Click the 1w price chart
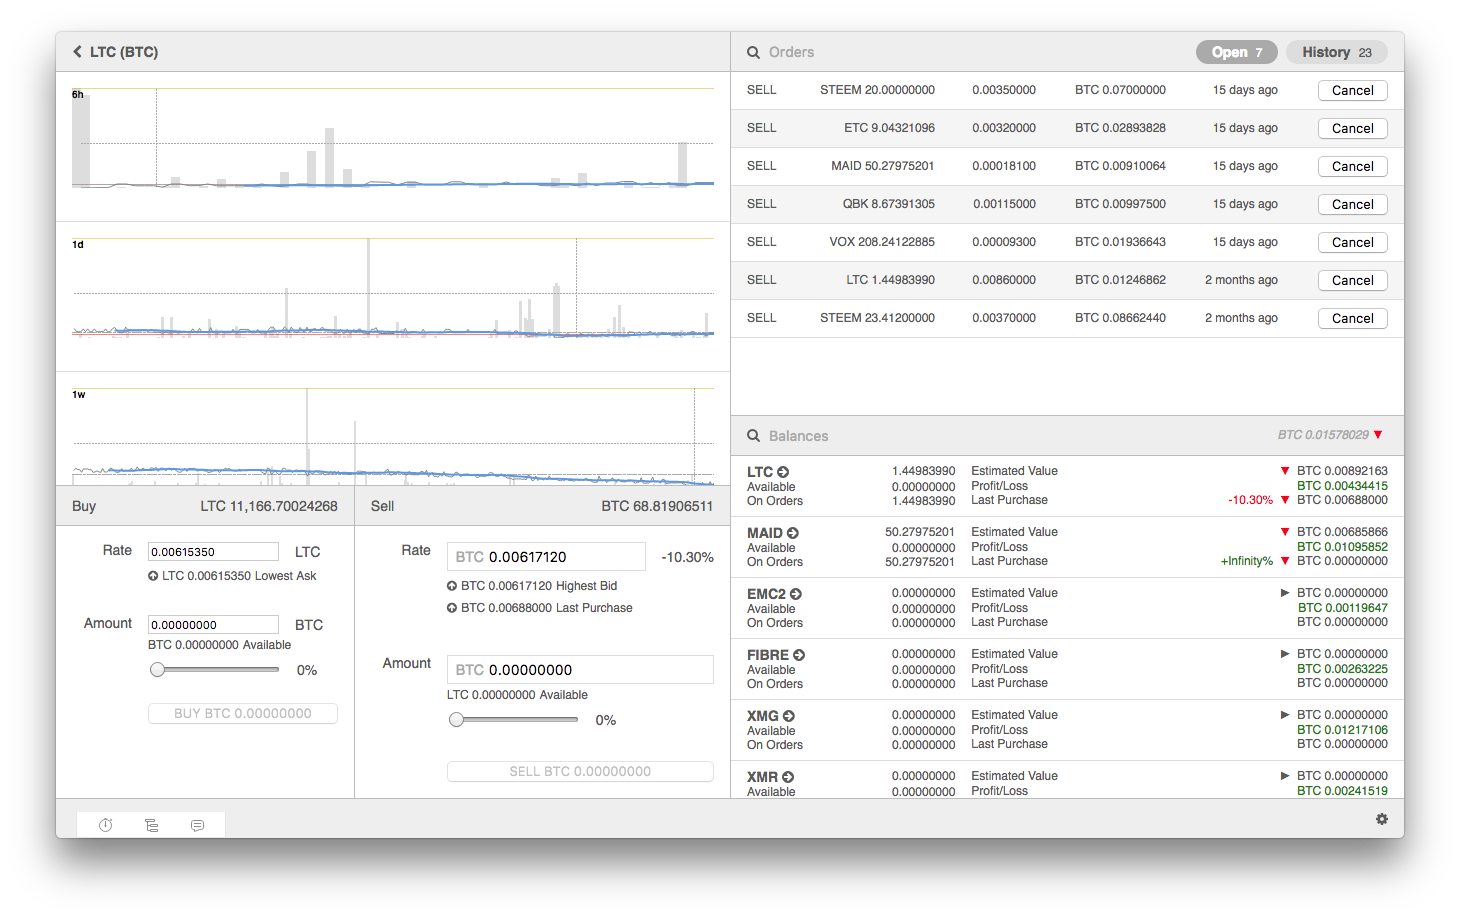This screenshot has width=1460, height=918. click(x=393, y=436)
